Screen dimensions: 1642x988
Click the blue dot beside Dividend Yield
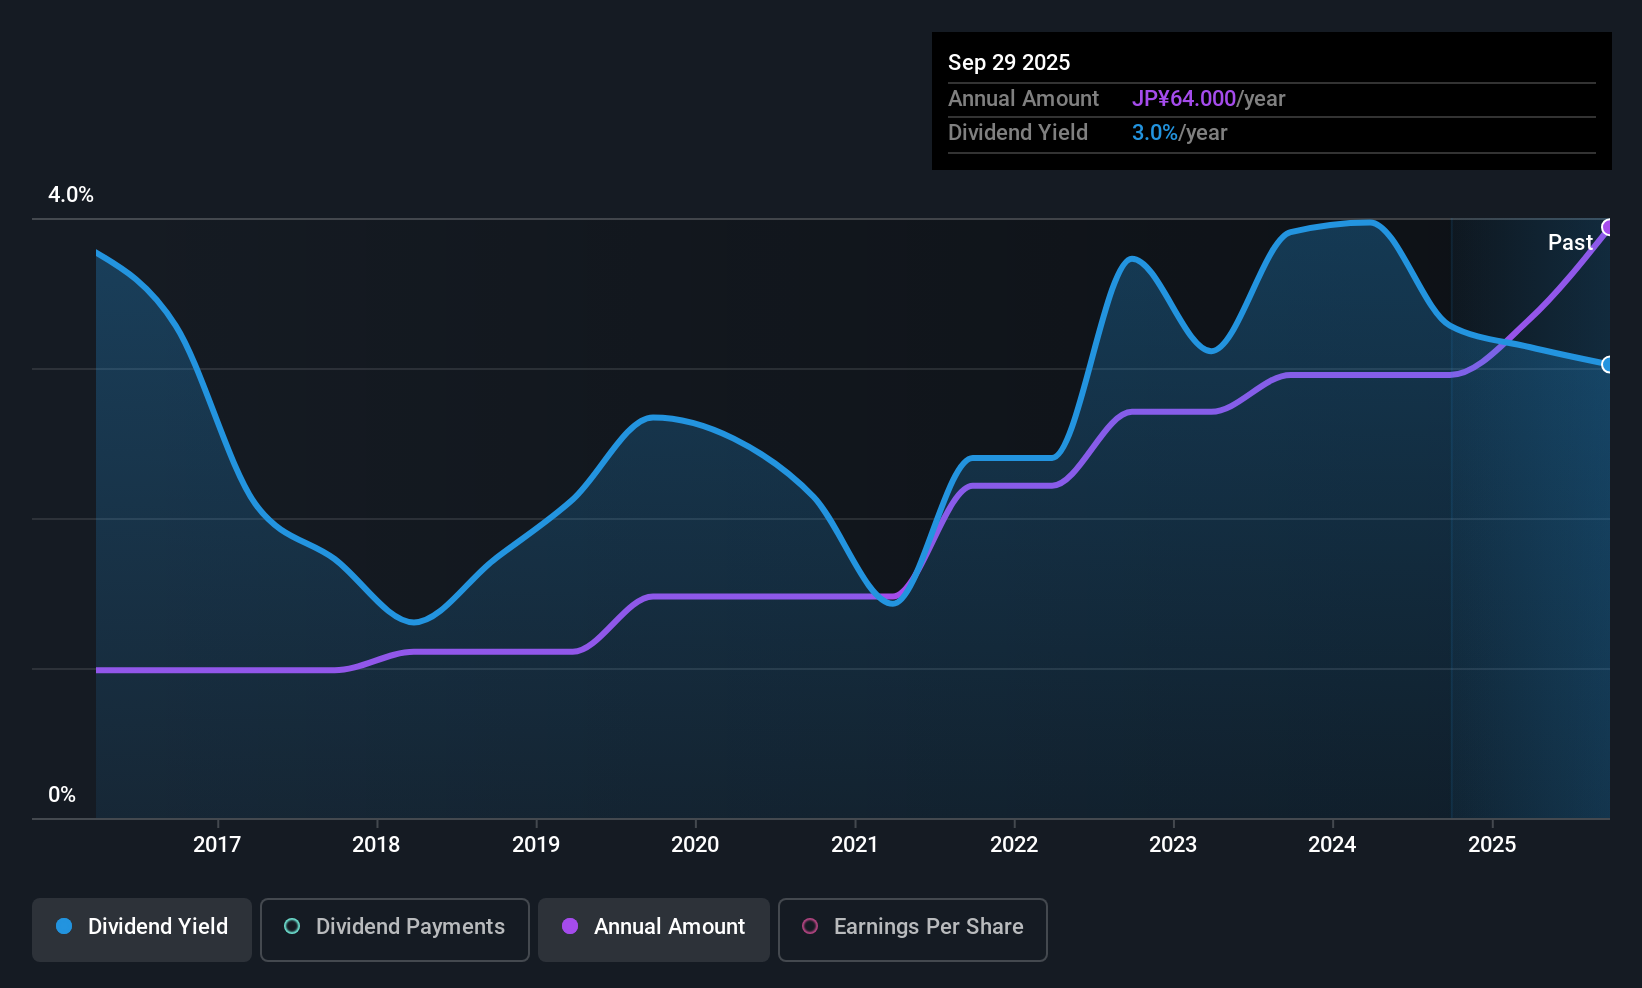(64, 926)
